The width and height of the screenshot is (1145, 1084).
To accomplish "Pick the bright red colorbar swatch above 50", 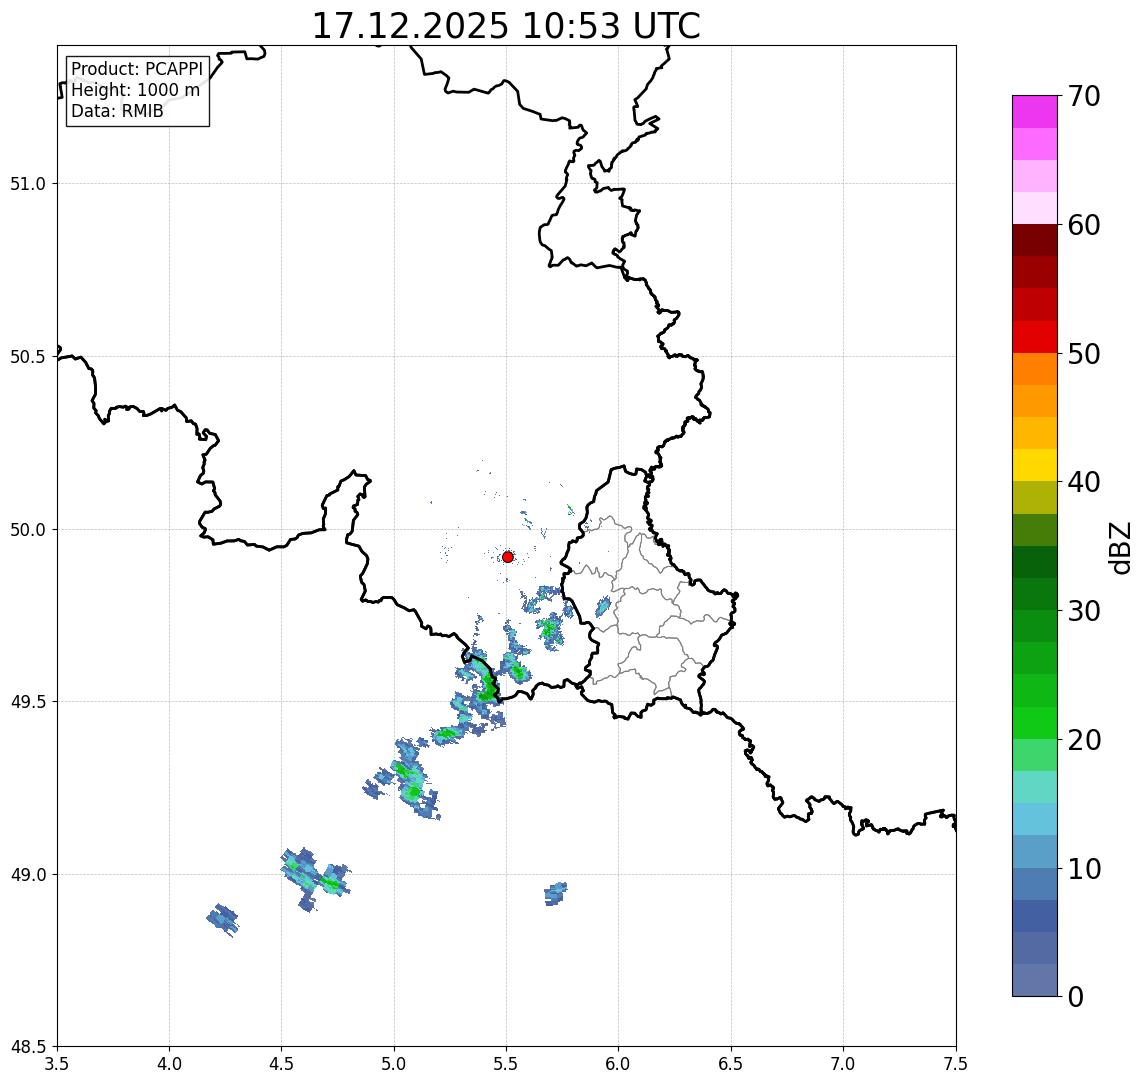I will [x=1035, y=337].
